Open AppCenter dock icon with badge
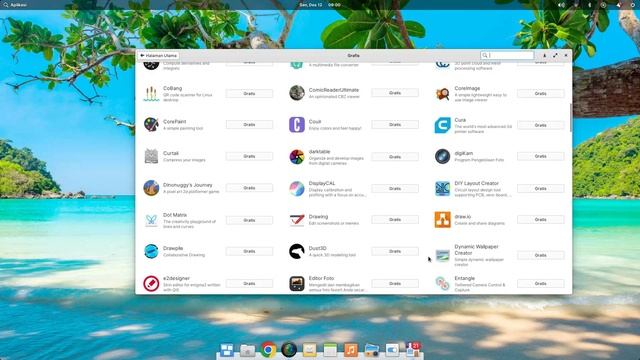The image size is (640, 360). pos(413,349)
